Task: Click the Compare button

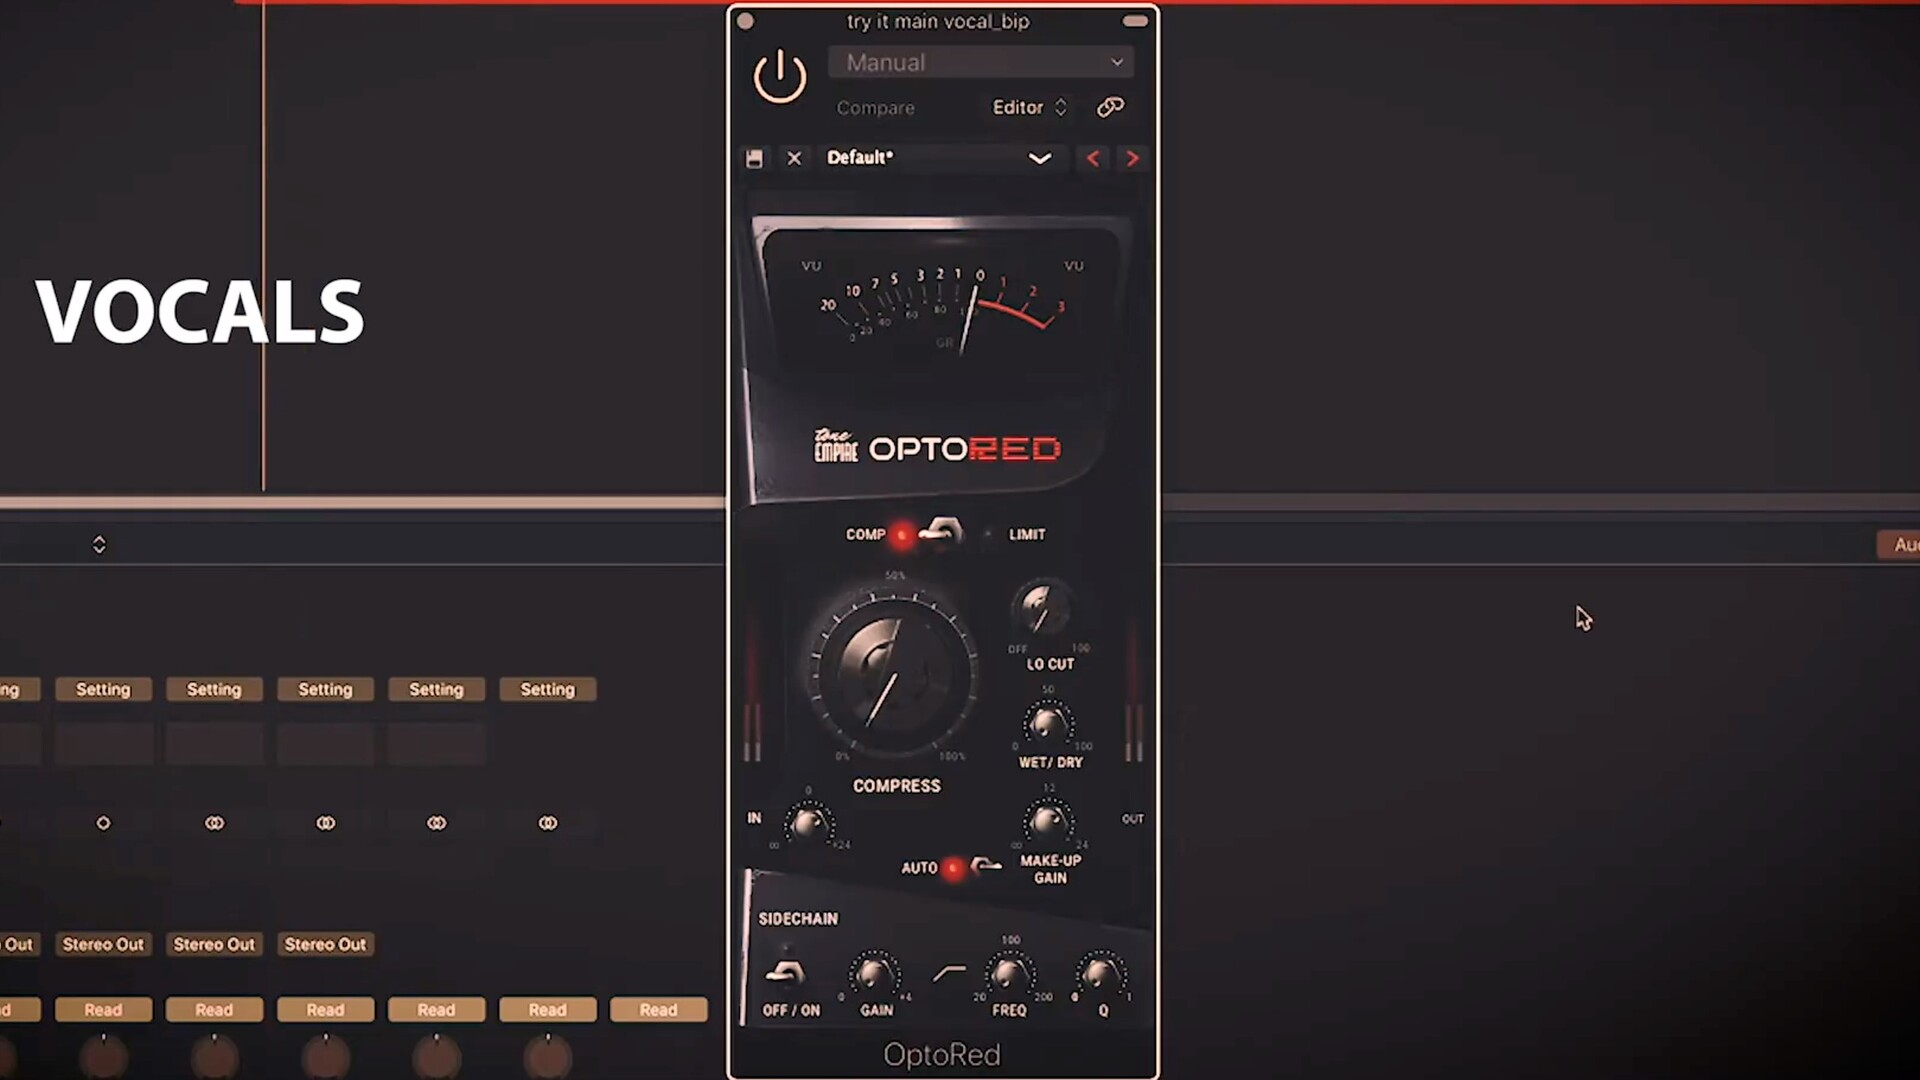Action: 875,107
